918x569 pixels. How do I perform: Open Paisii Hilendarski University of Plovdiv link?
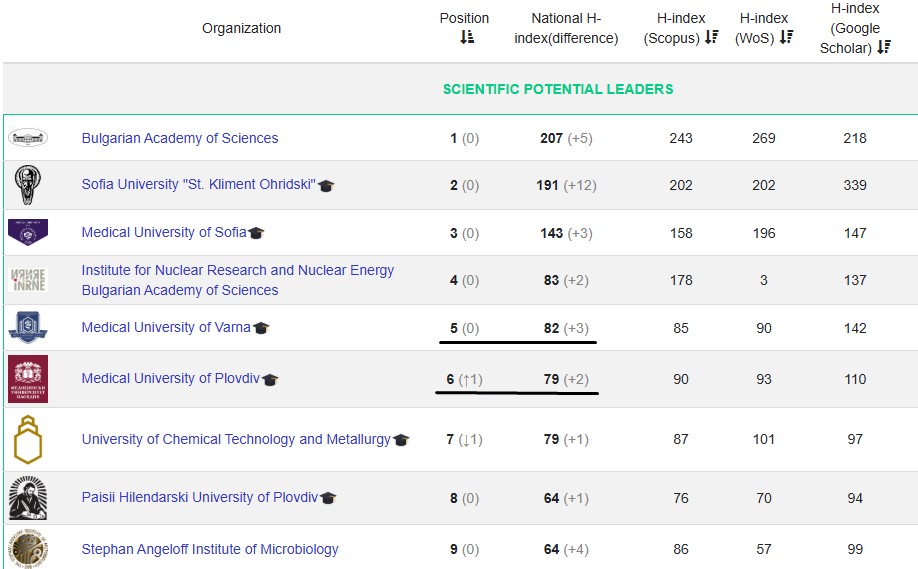200,497
